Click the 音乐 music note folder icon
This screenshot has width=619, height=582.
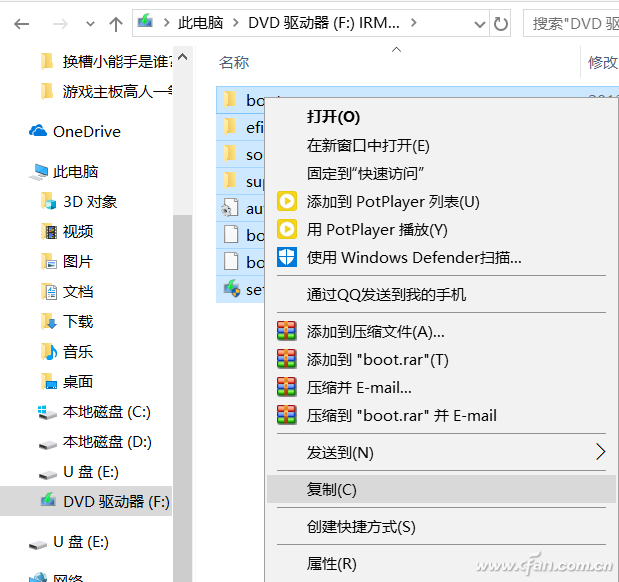click(x=49, y=351)
